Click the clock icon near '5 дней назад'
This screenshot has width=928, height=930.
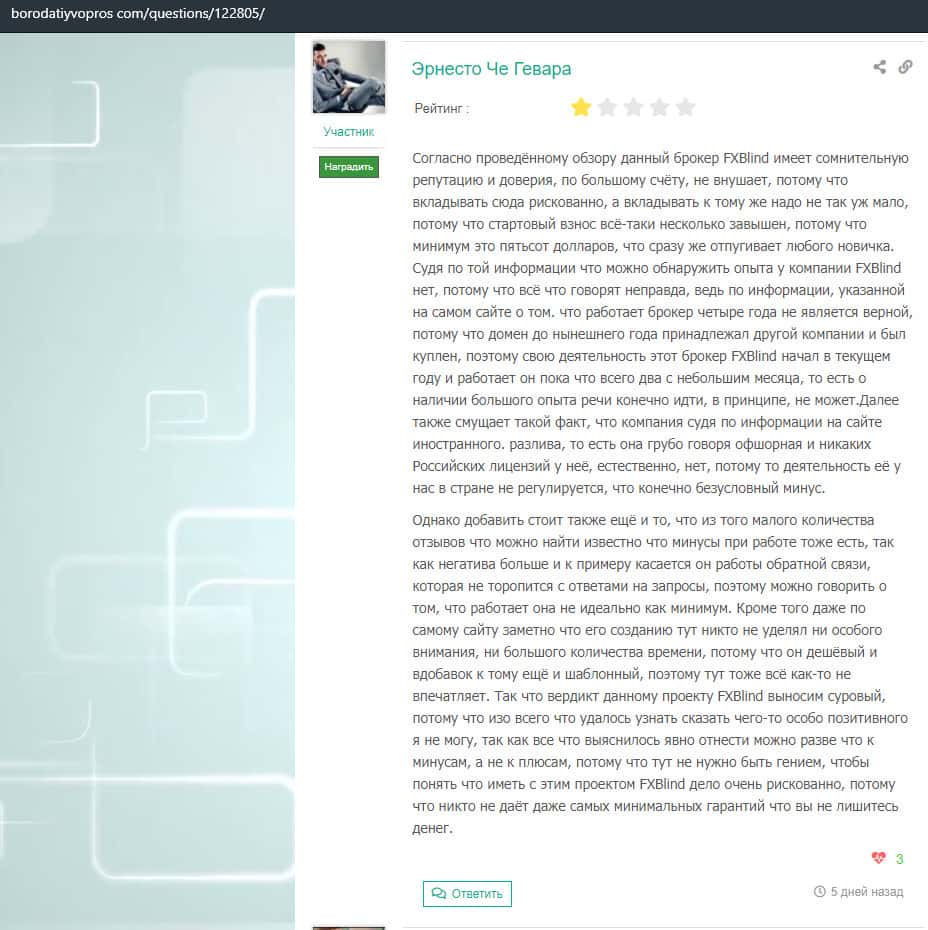pyautogui.click(x=819, y=891)
